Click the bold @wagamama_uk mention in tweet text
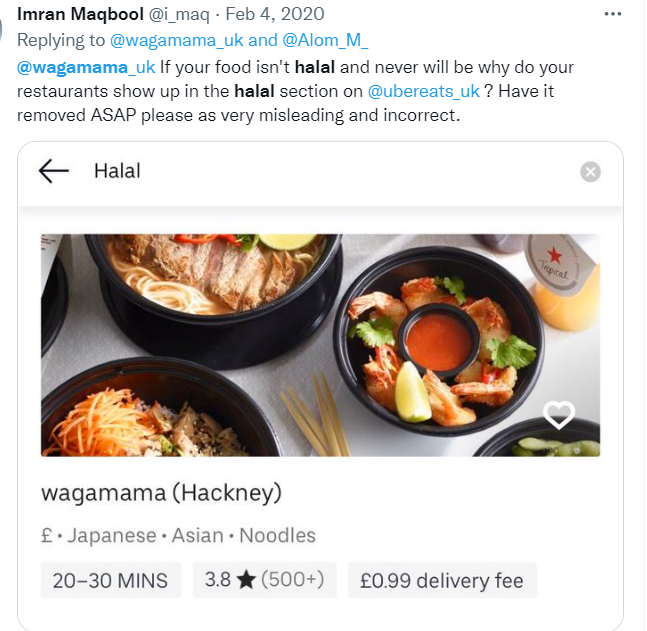Image resolution: width=647 pixels, height=631 pixels. click(x=86, y=67)
